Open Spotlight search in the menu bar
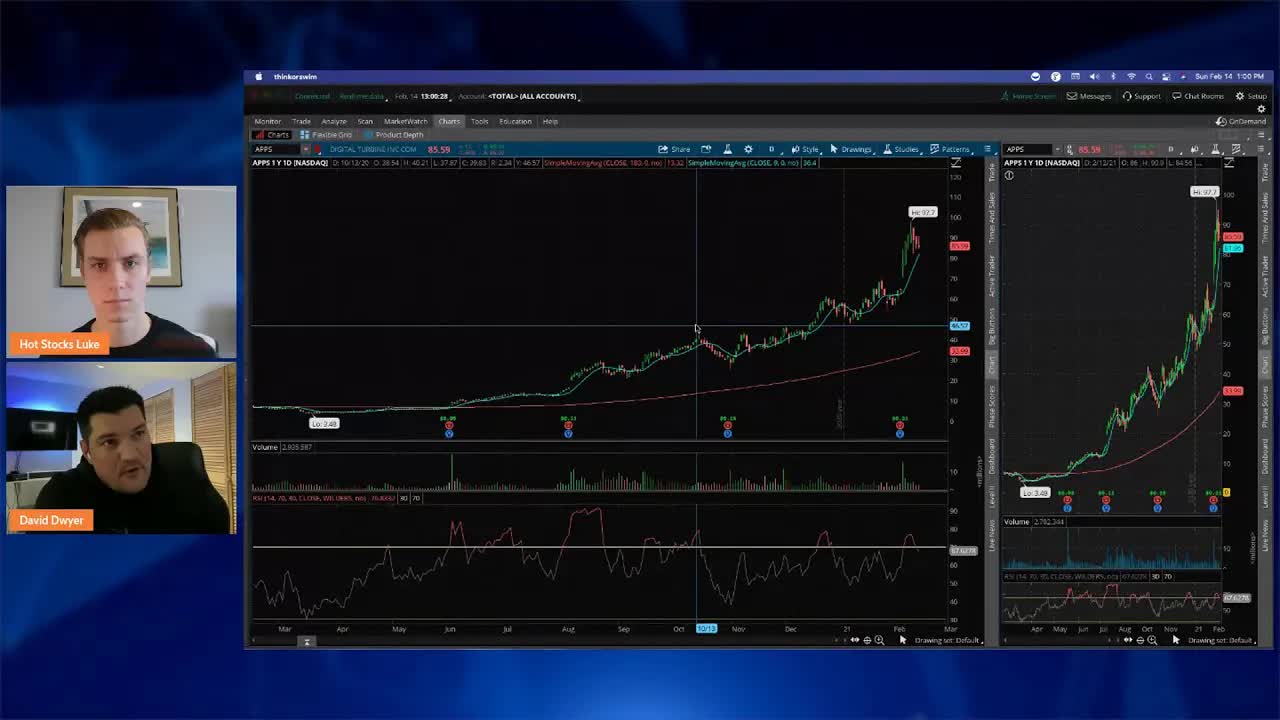Image resolution: width=1280 pixels, height=720 pixels. point(1149,76)
